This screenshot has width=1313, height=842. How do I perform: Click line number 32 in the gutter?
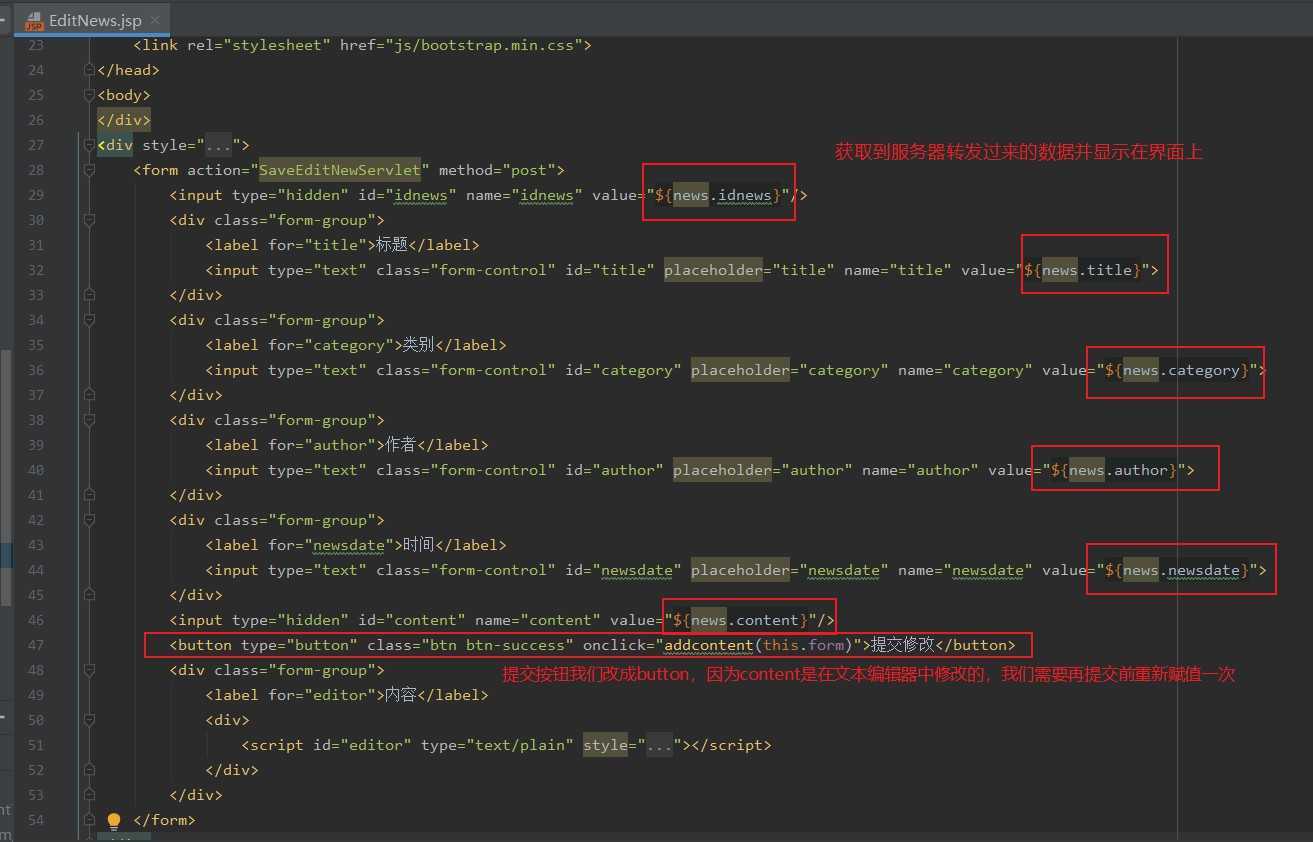[35, 270]
